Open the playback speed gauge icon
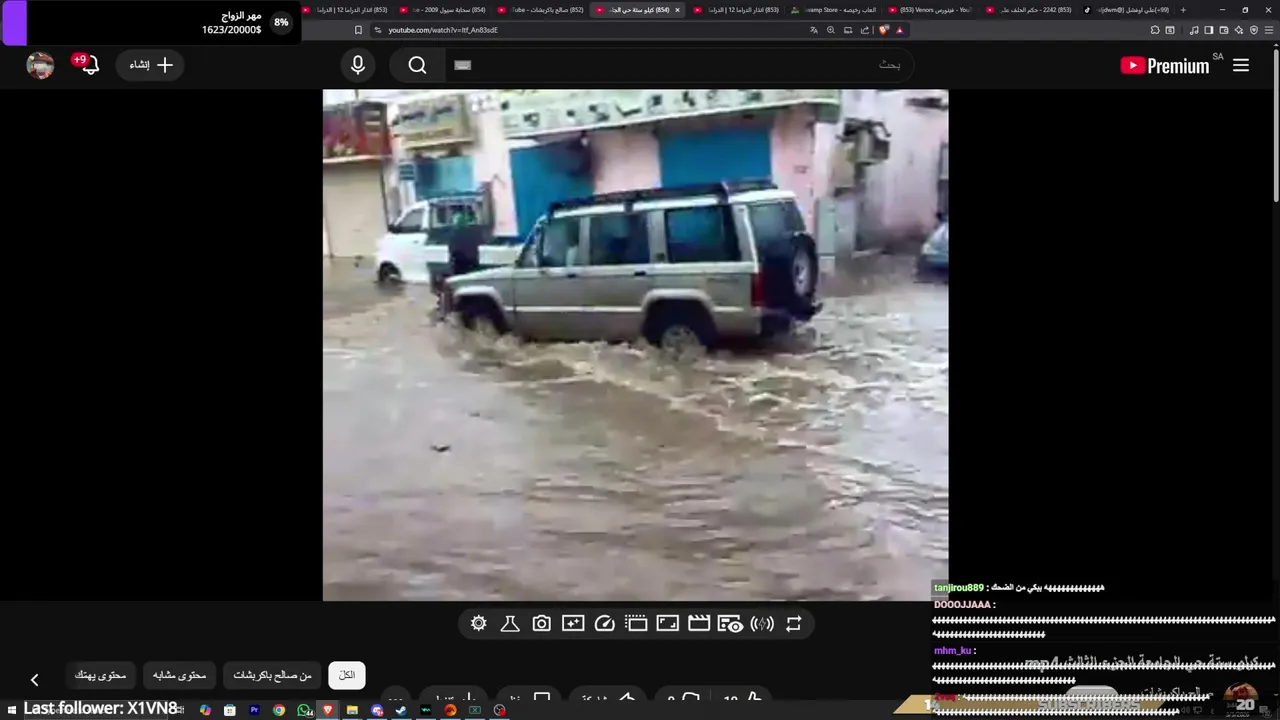The width and height of the screenshot is (1280, 720). click(x=604, y=624)
